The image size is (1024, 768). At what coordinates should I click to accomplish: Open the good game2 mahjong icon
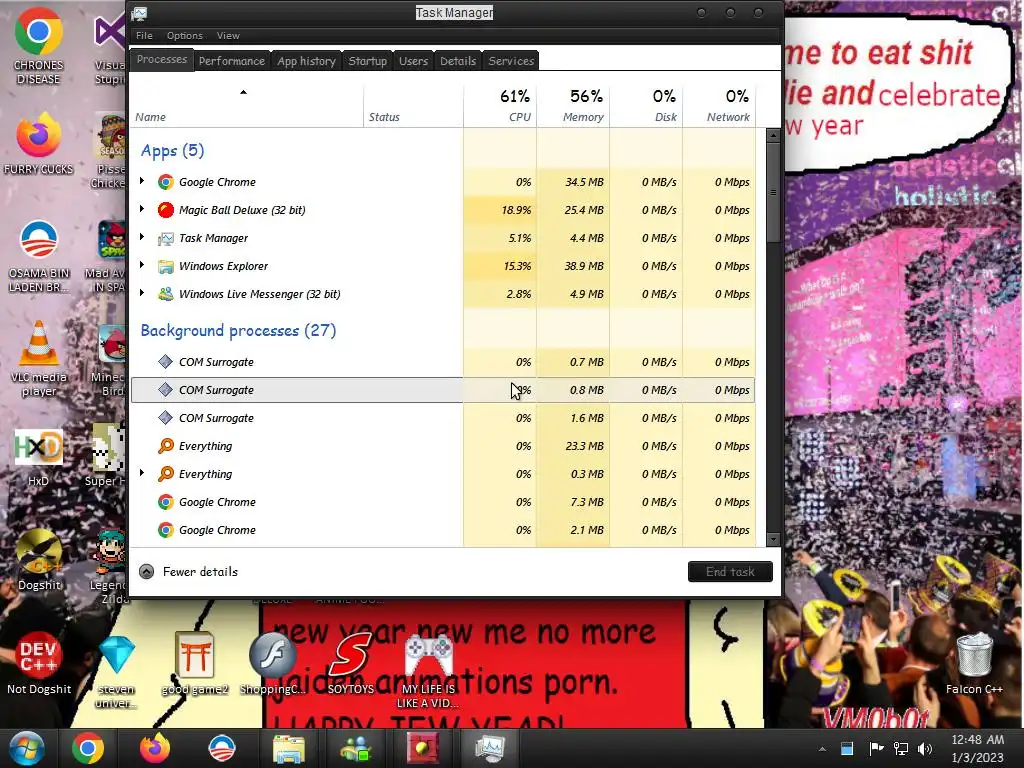click(x=195, y=664)
